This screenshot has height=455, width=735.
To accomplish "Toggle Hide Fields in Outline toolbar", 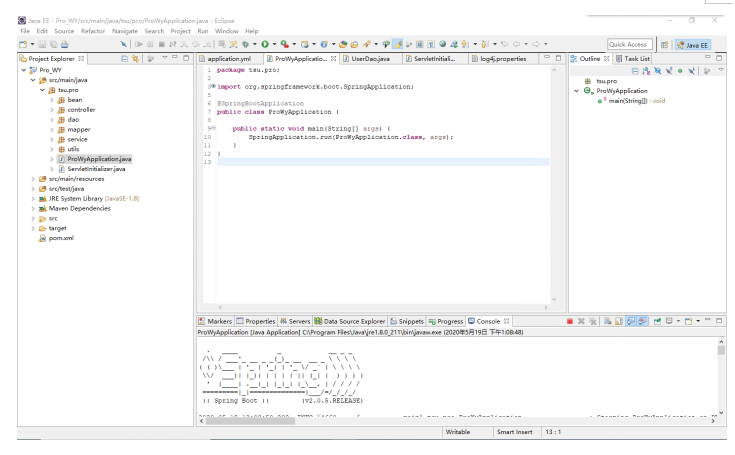I will pos(658,71).
